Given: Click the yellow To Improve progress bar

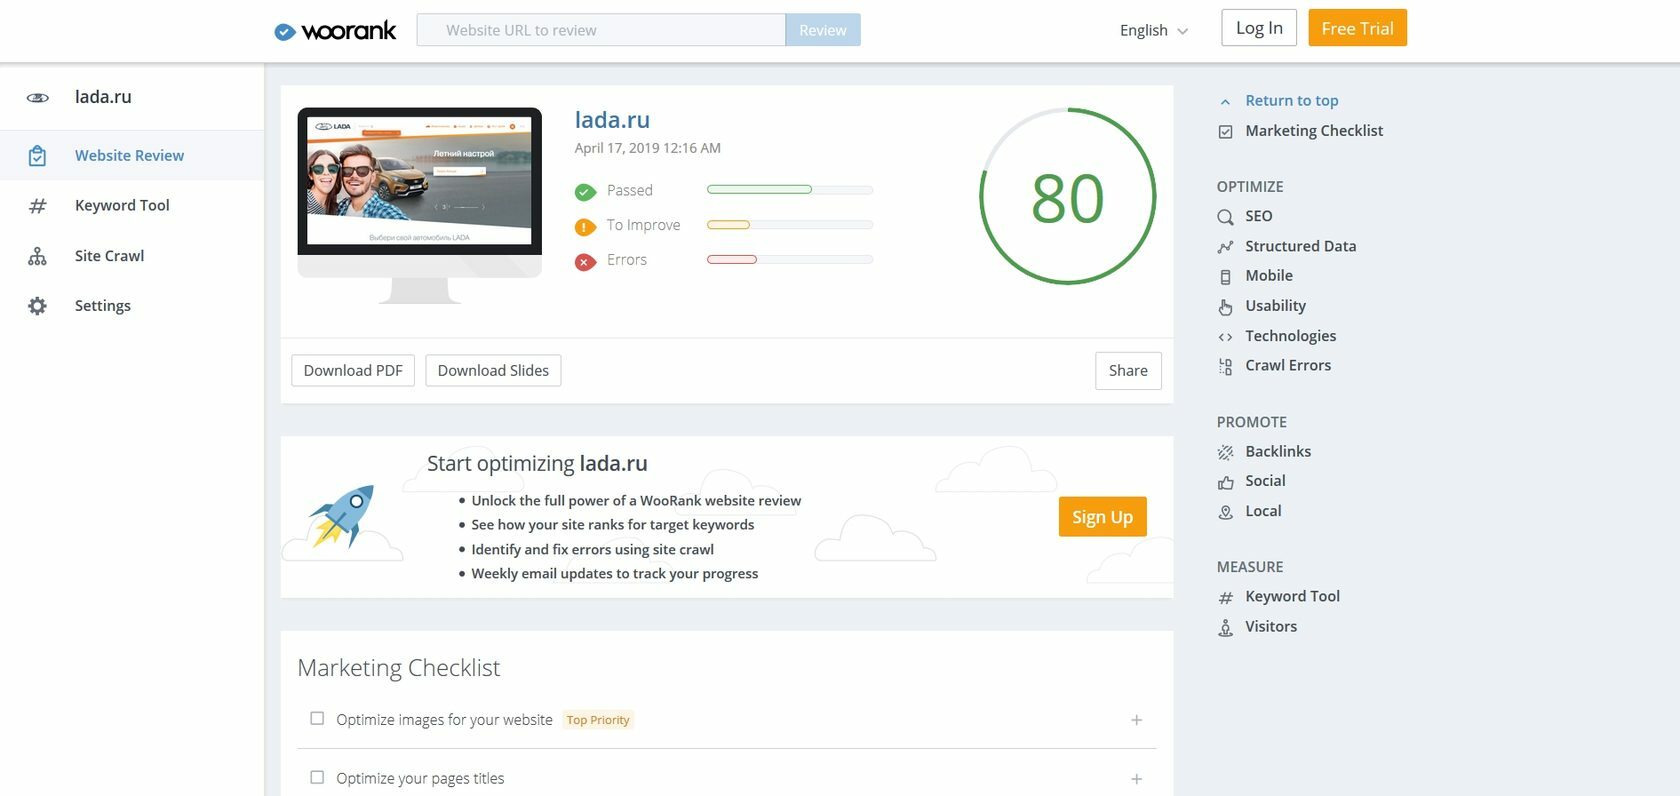Looking at the screenshot, I should (789, 225).
